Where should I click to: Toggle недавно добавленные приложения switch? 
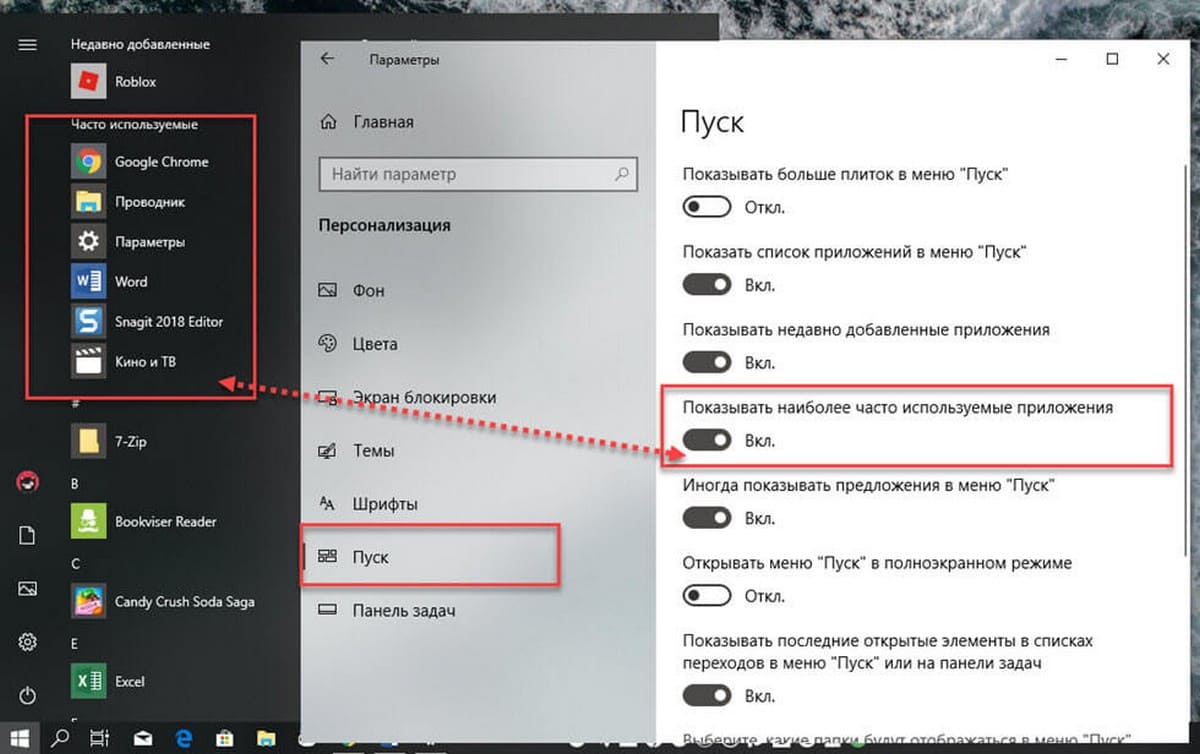point(708,362)
